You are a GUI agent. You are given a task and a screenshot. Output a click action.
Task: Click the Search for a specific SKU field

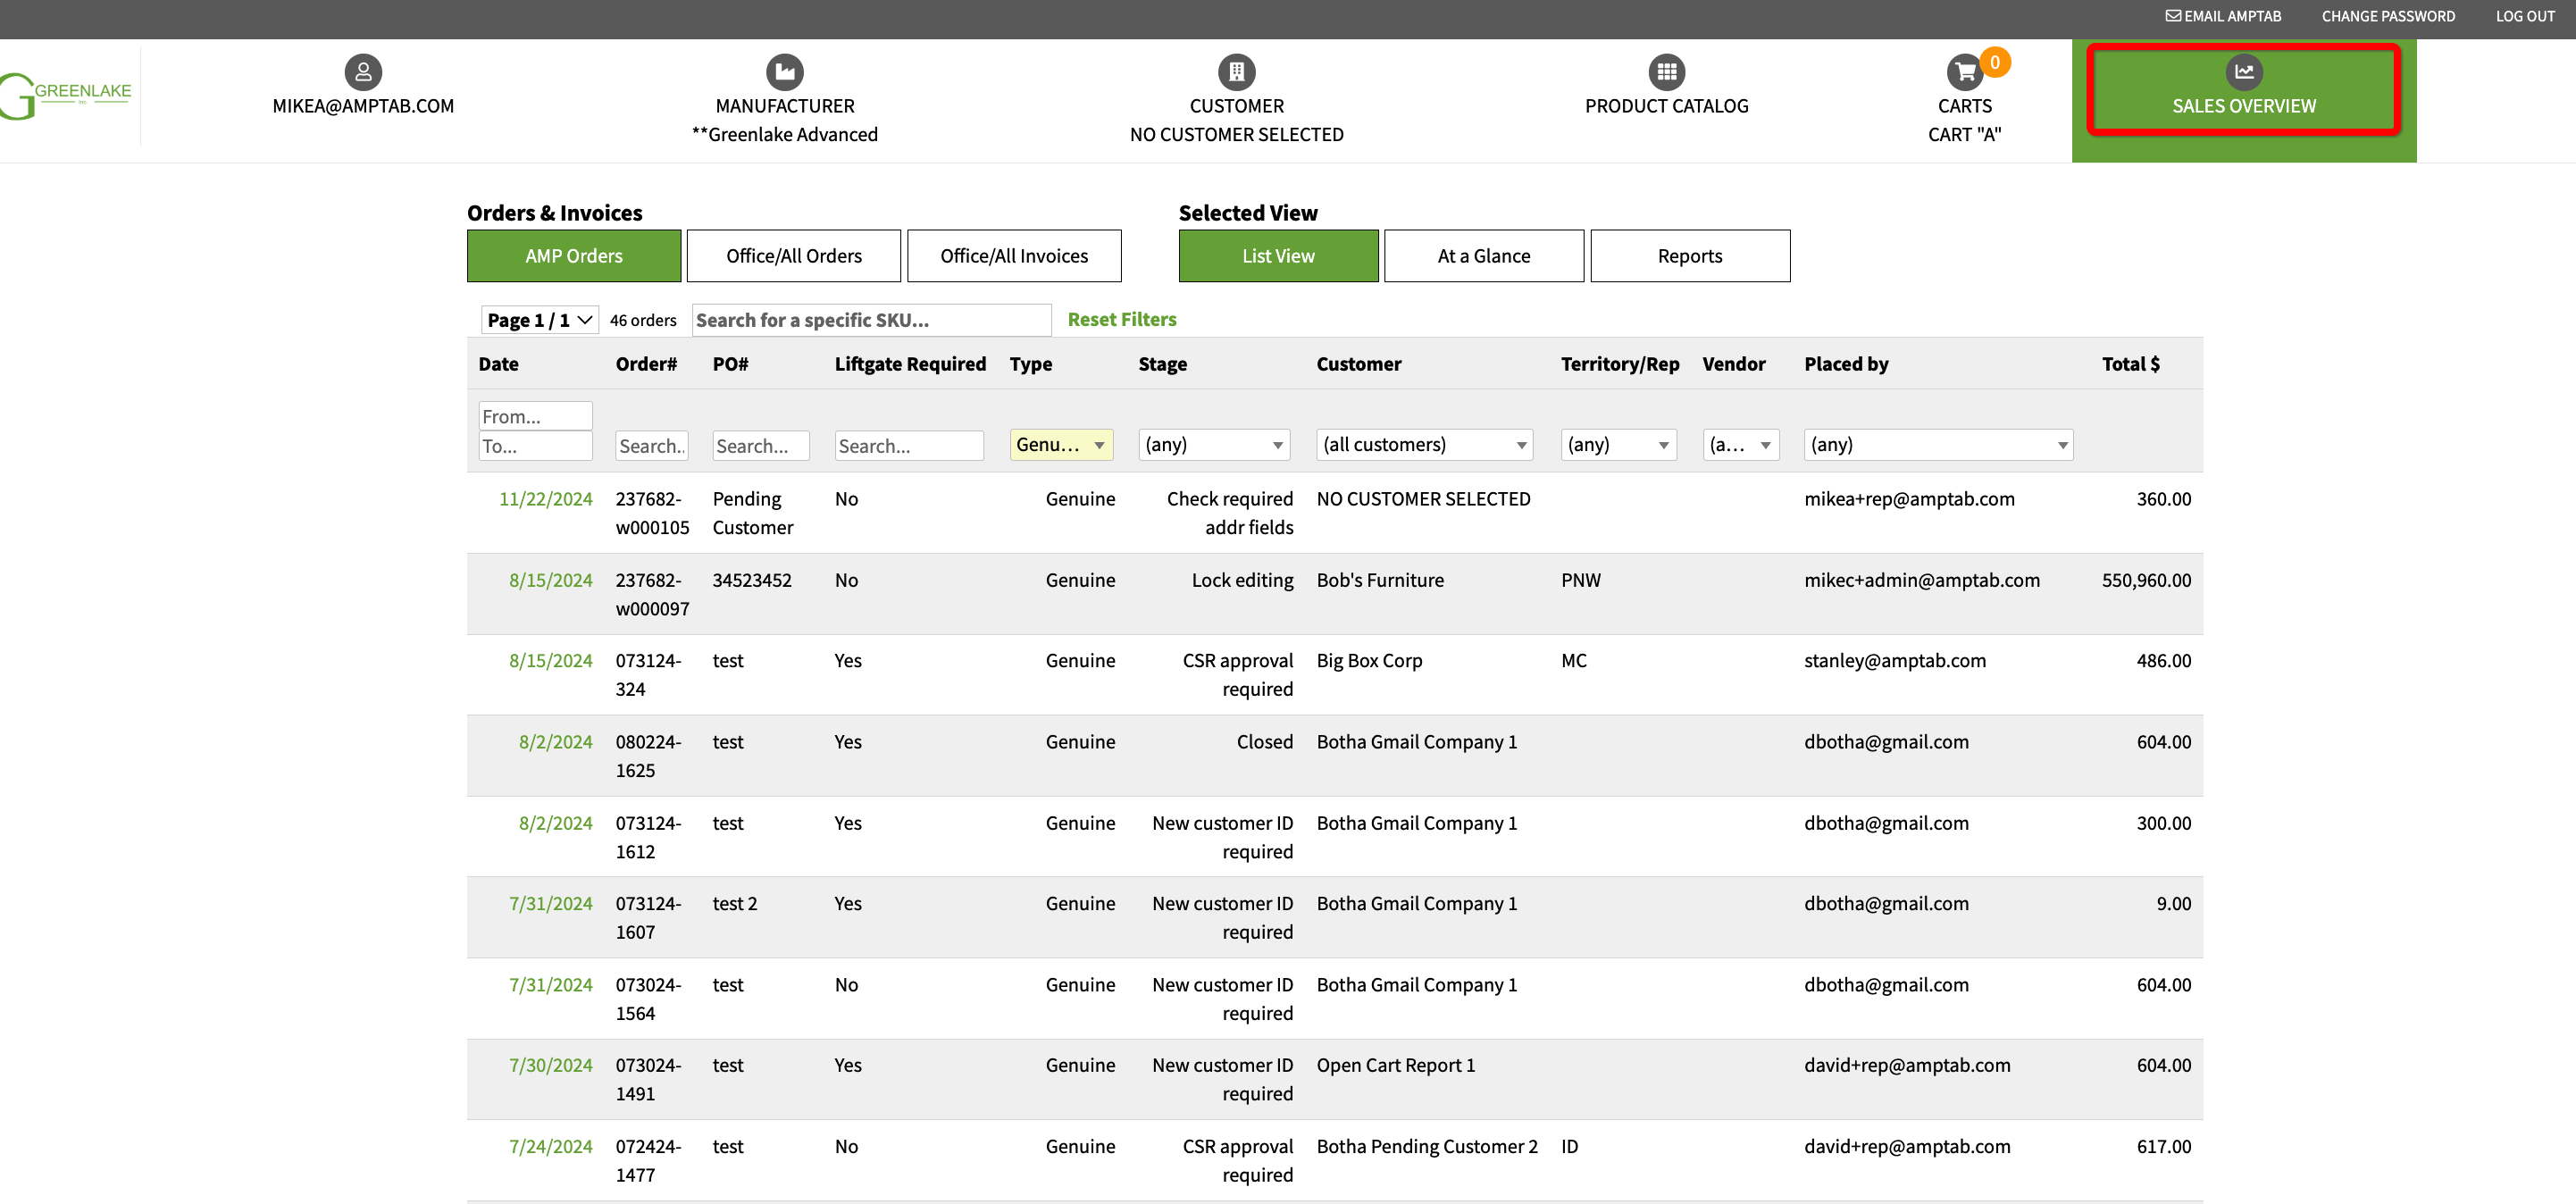[870, 320]
